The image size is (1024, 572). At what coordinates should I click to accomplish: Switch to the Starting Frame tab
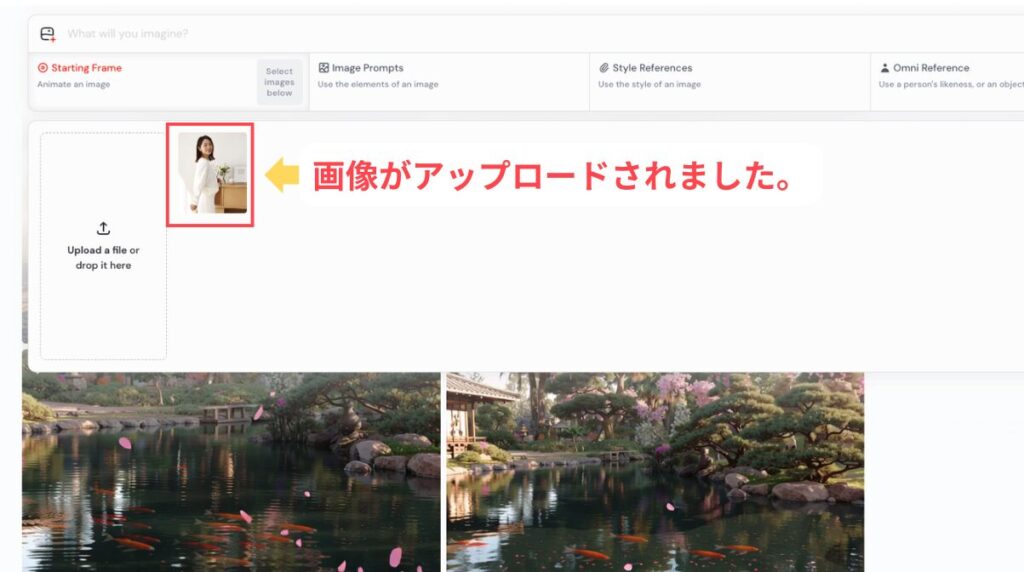pos(86,68)
